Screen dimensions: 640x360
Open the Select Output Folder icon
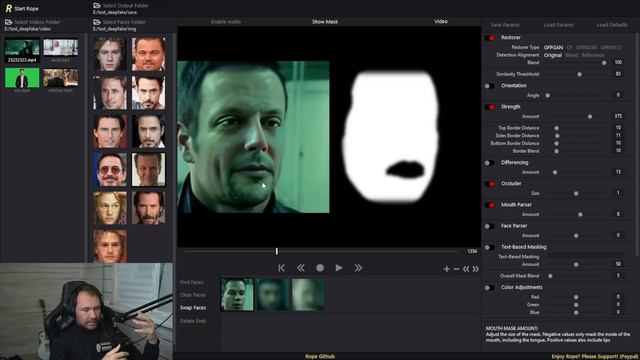tap(97, 6)
